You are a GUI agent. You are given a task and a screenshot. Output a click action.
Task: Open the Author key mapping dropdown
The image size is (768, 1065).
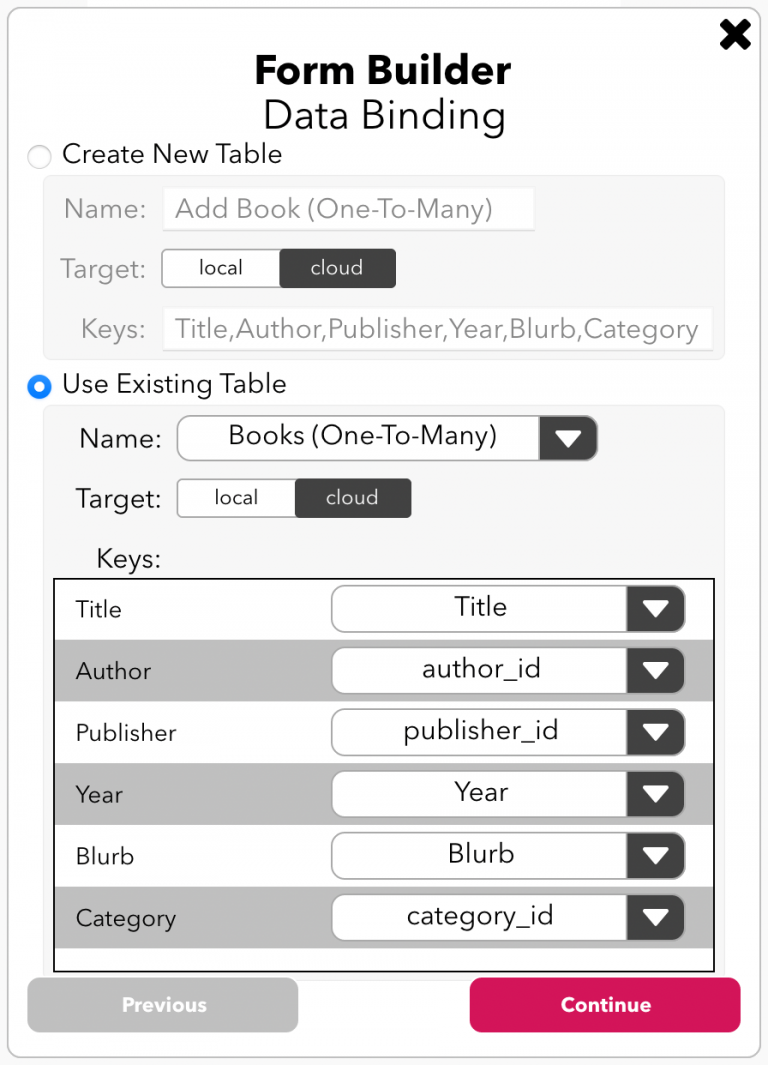pos(655,671)
